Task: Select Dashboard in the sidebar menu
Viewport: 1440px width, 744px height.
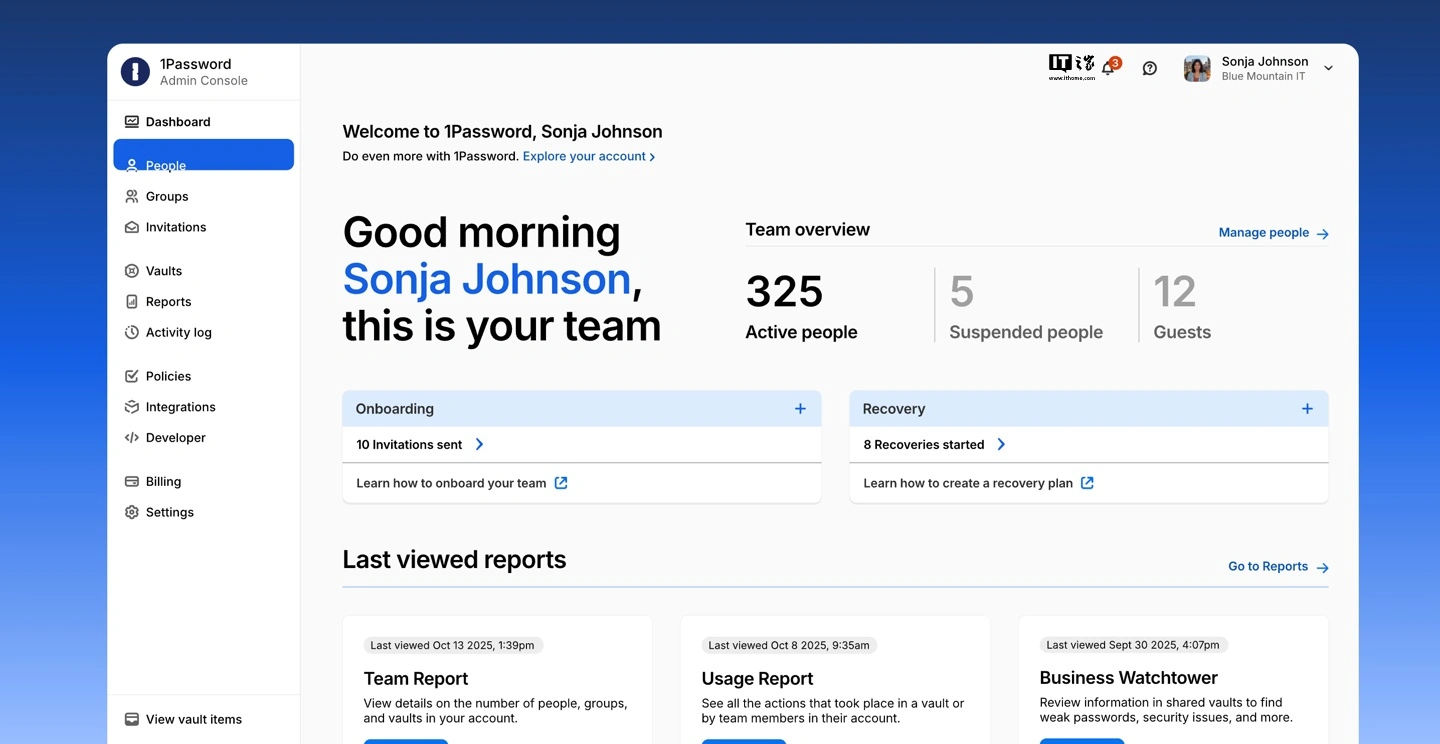Action: [177, 122]
